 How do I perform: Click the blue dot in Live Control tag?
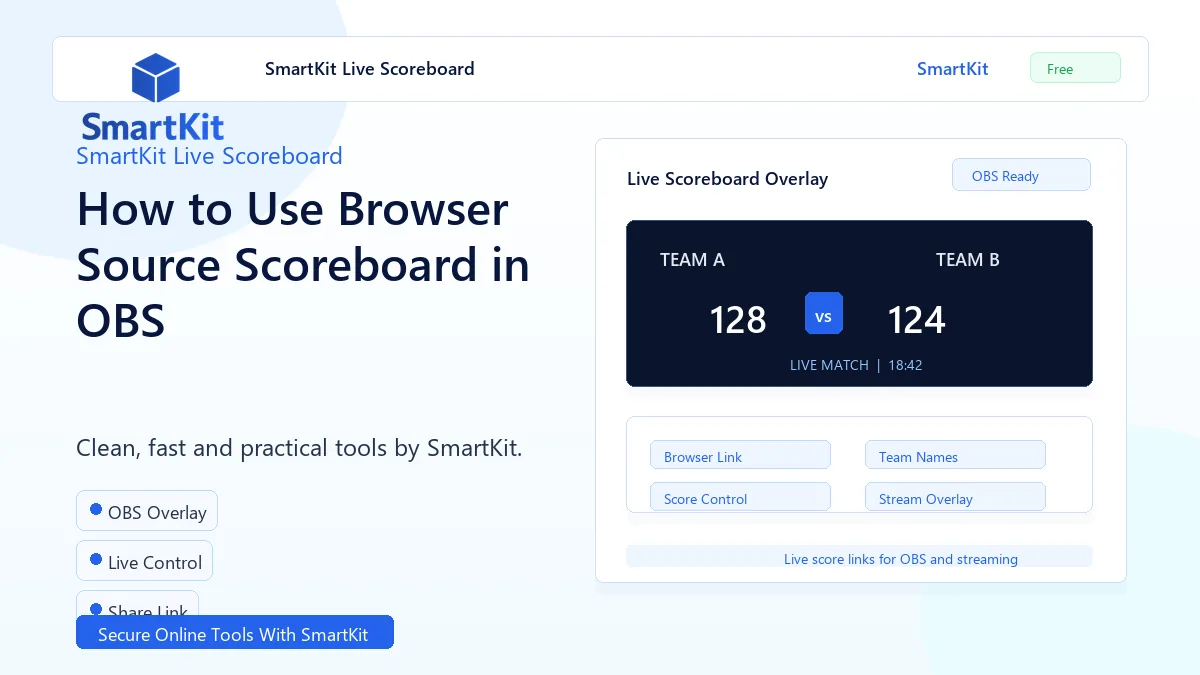pos(96,559)
